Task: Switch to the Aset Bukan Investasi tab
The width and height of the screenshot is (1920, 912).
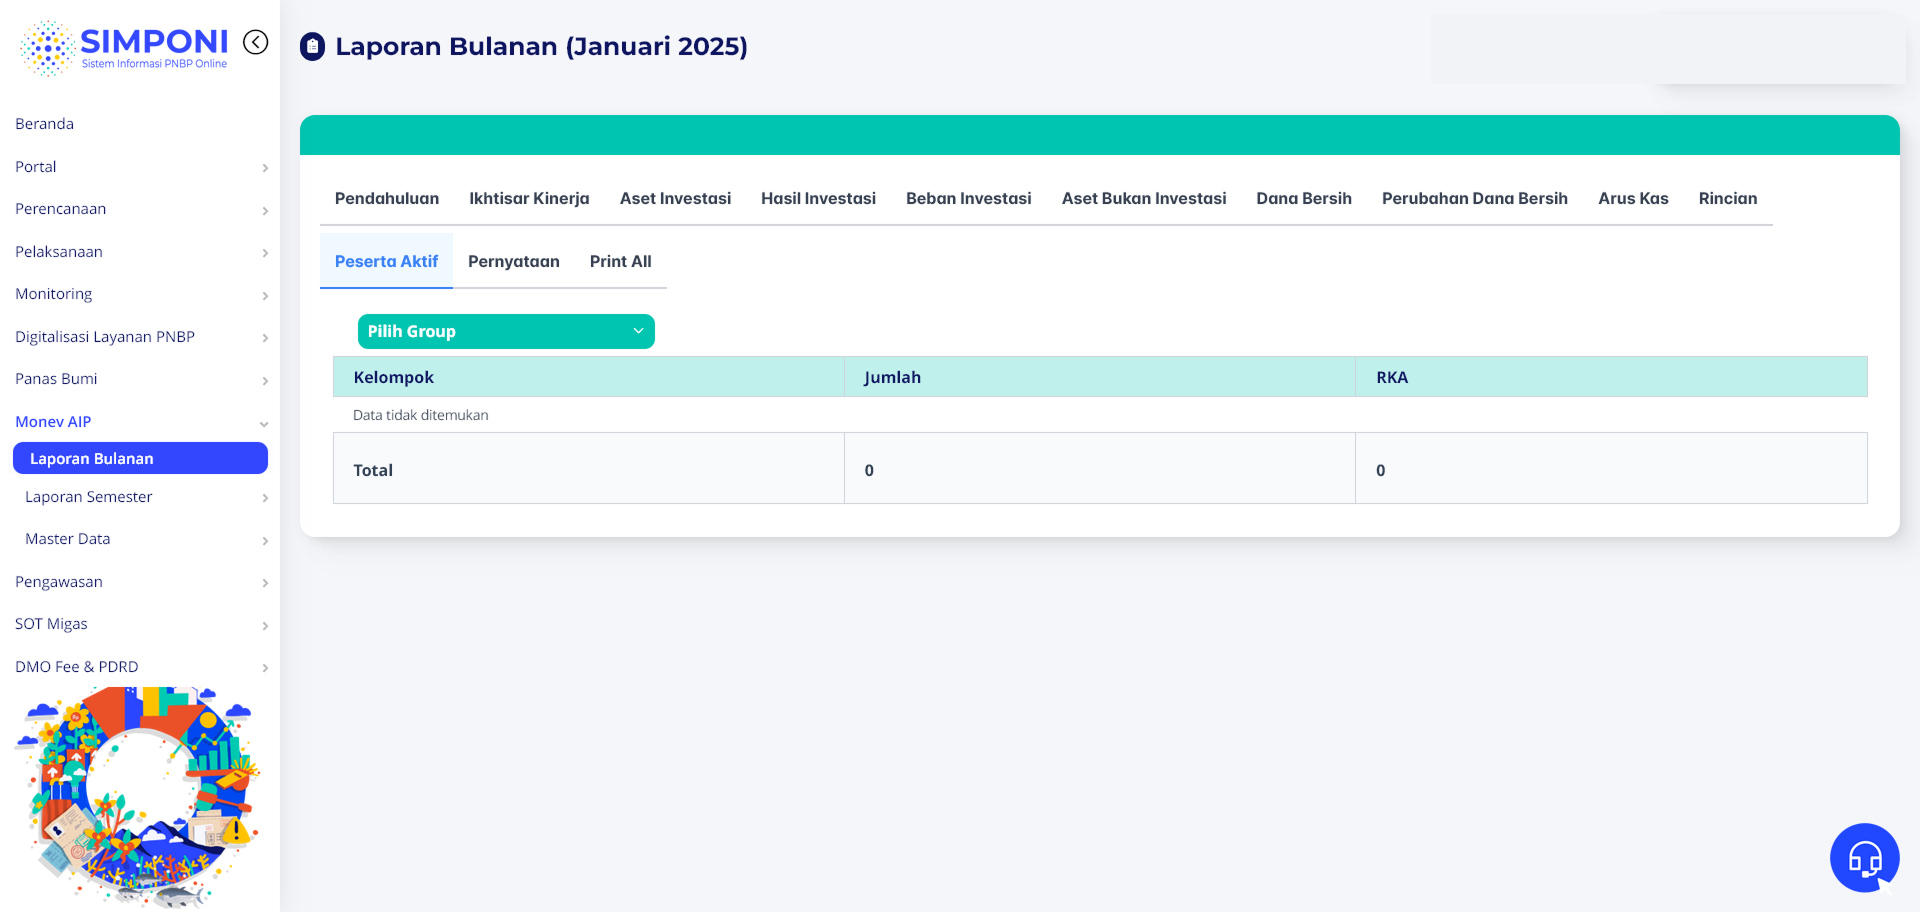Action: (1144, 198)
